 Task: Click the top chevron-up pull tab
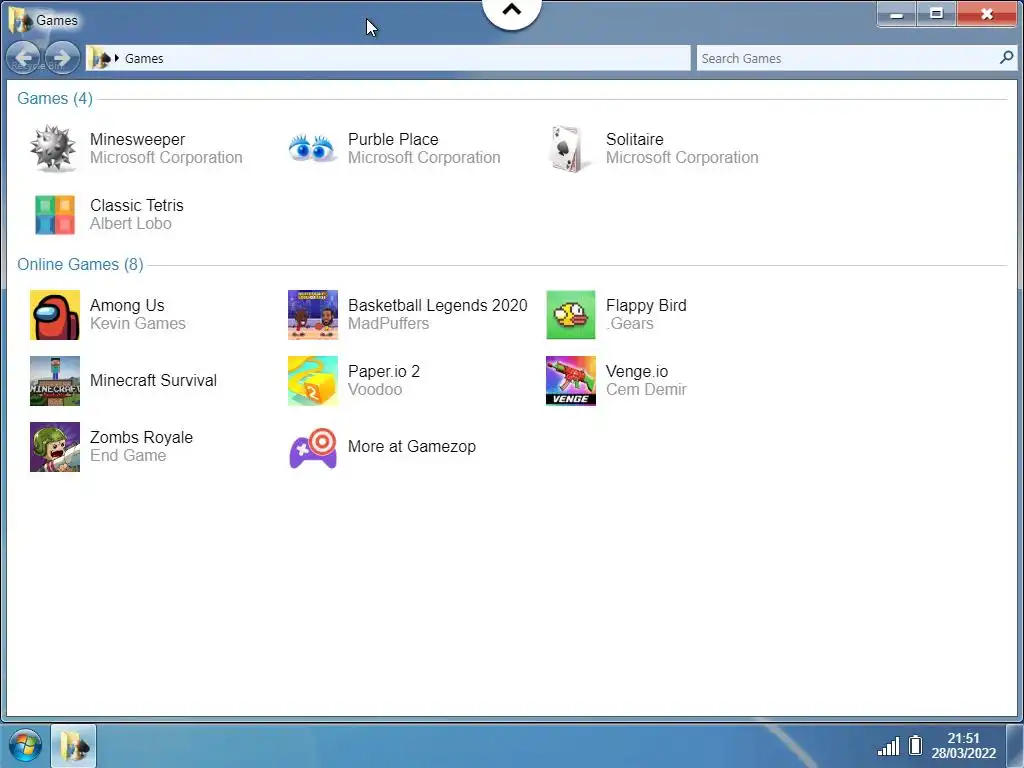[512, 11]
